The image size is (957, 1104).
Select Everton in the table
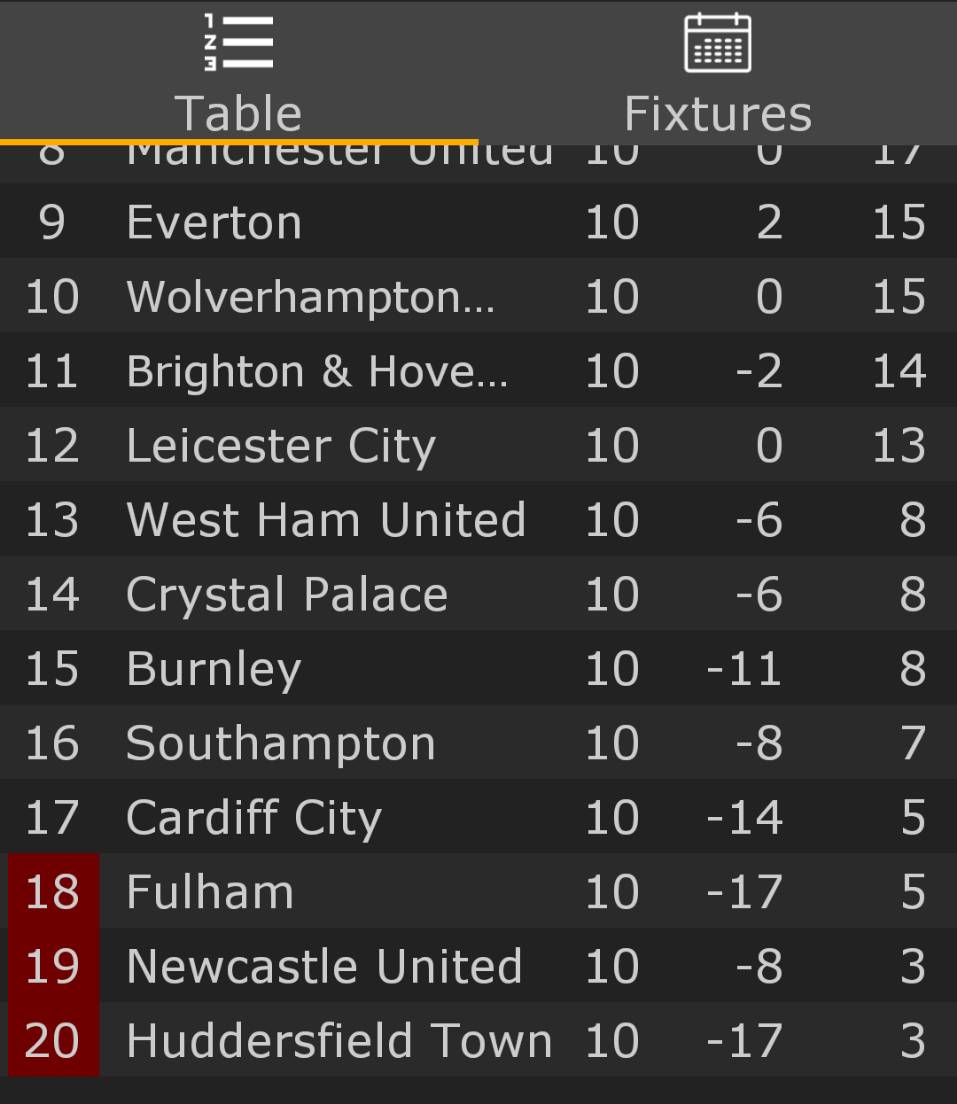tap(214, 222)
